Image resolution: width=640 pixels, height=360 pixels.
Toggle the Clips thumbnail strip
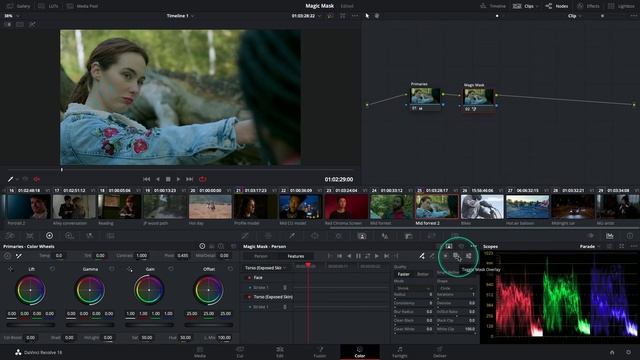click(524, 6)
